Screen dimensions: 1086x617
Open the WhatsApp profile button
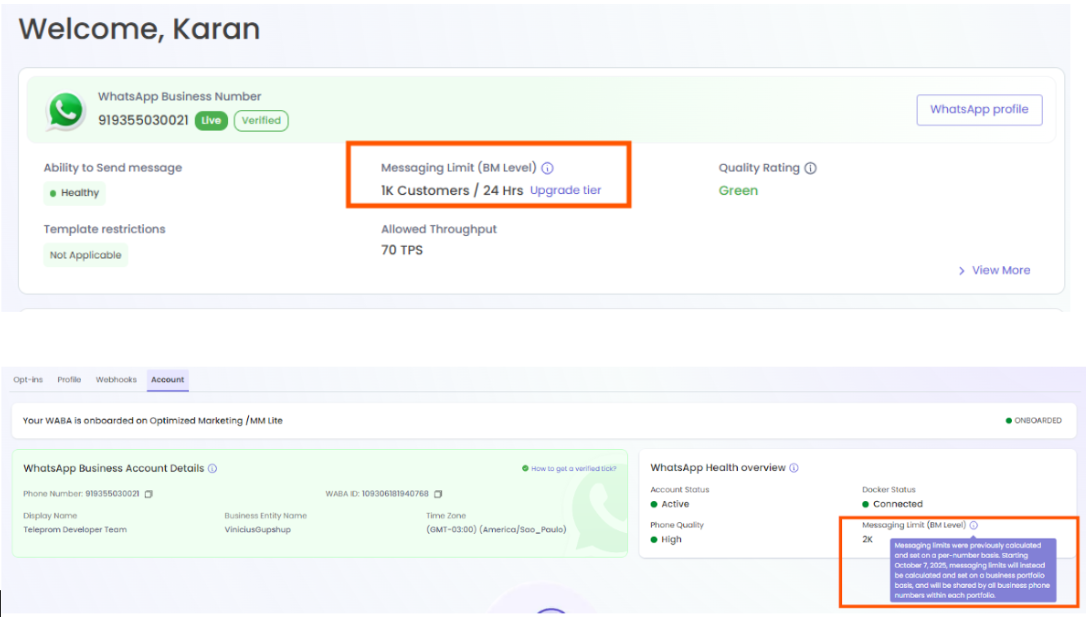pyautogui.click(x=979, y=109)
